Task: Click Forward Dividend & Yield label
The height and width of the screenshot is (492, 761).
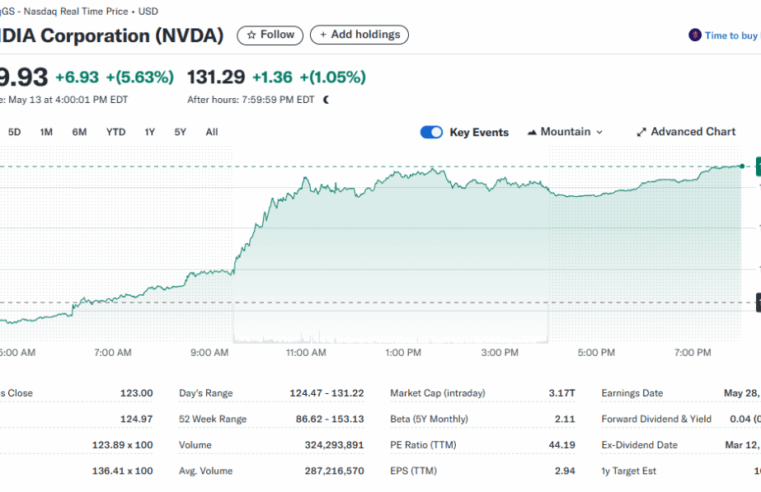Action: pos(656,419)
